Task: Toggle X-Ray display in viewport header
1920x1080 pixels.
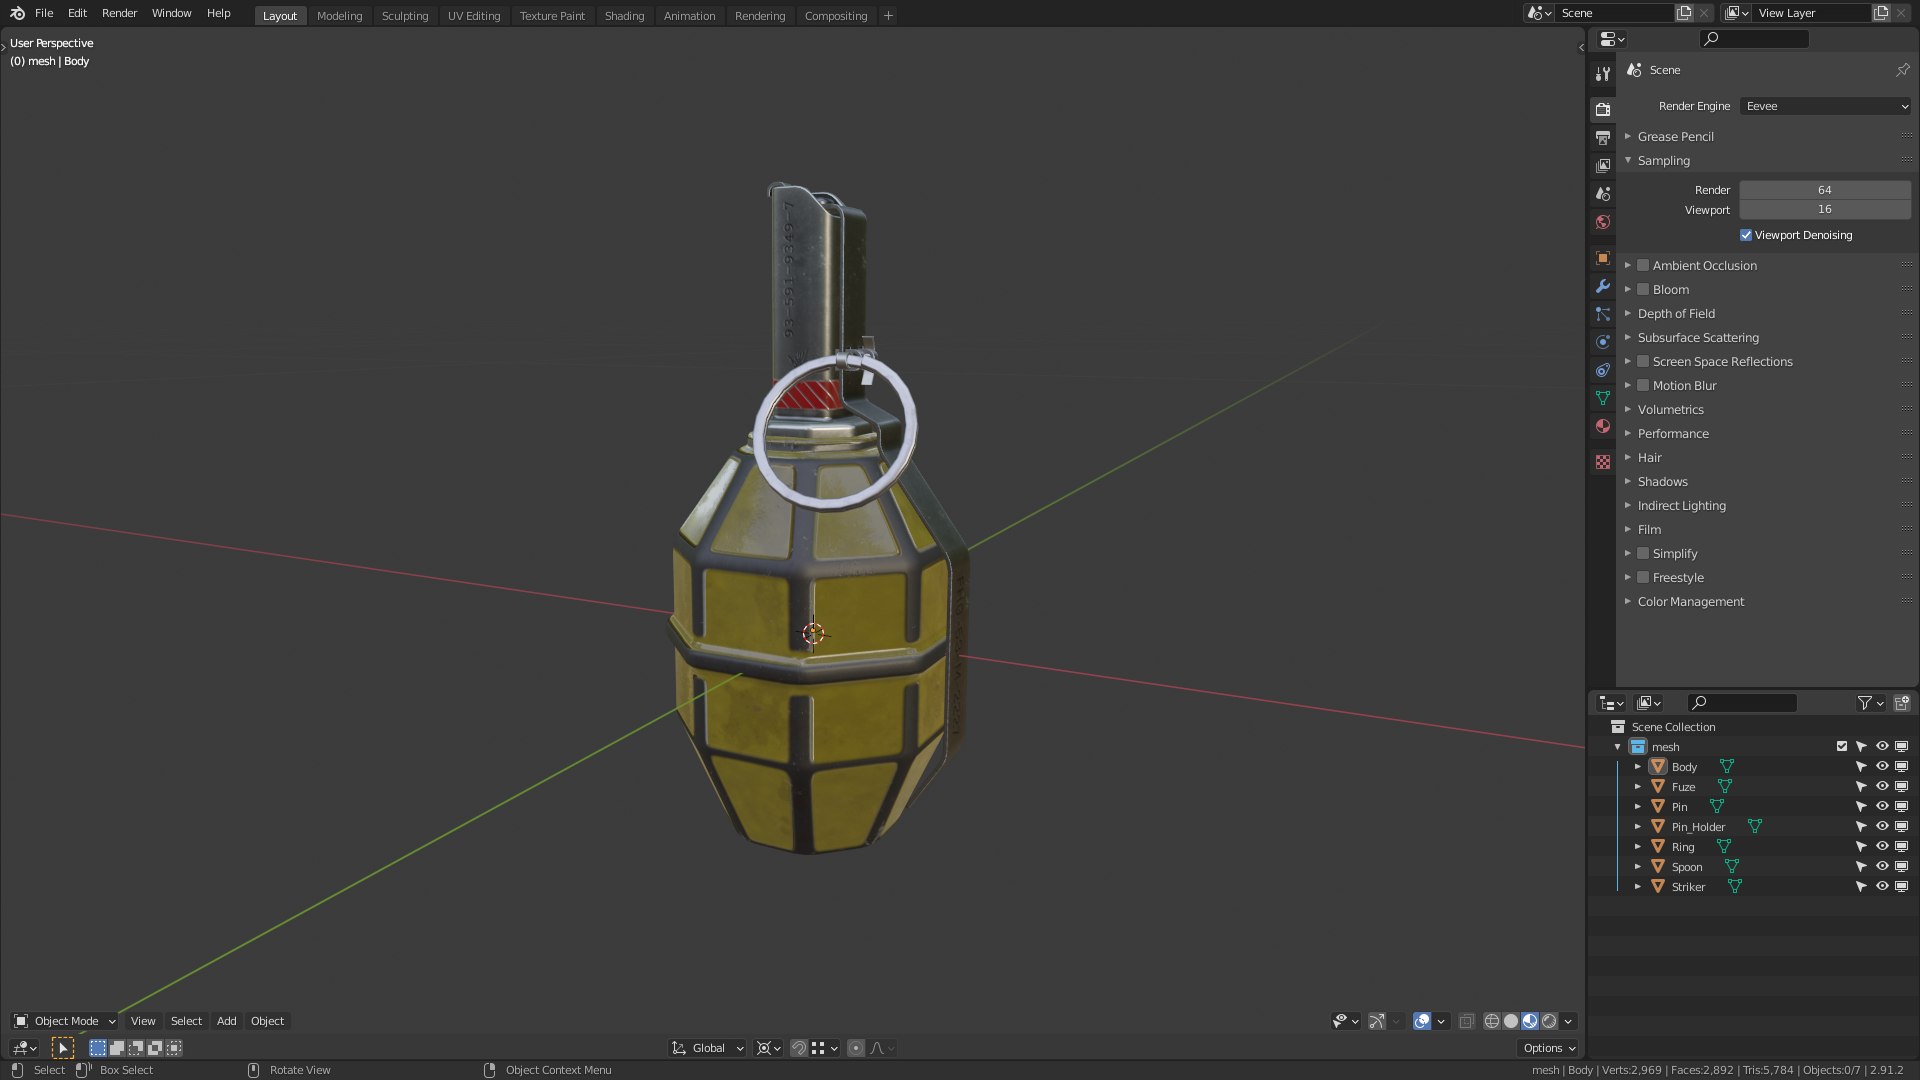Action: pyautogui.click(x=1466, y=1021)
